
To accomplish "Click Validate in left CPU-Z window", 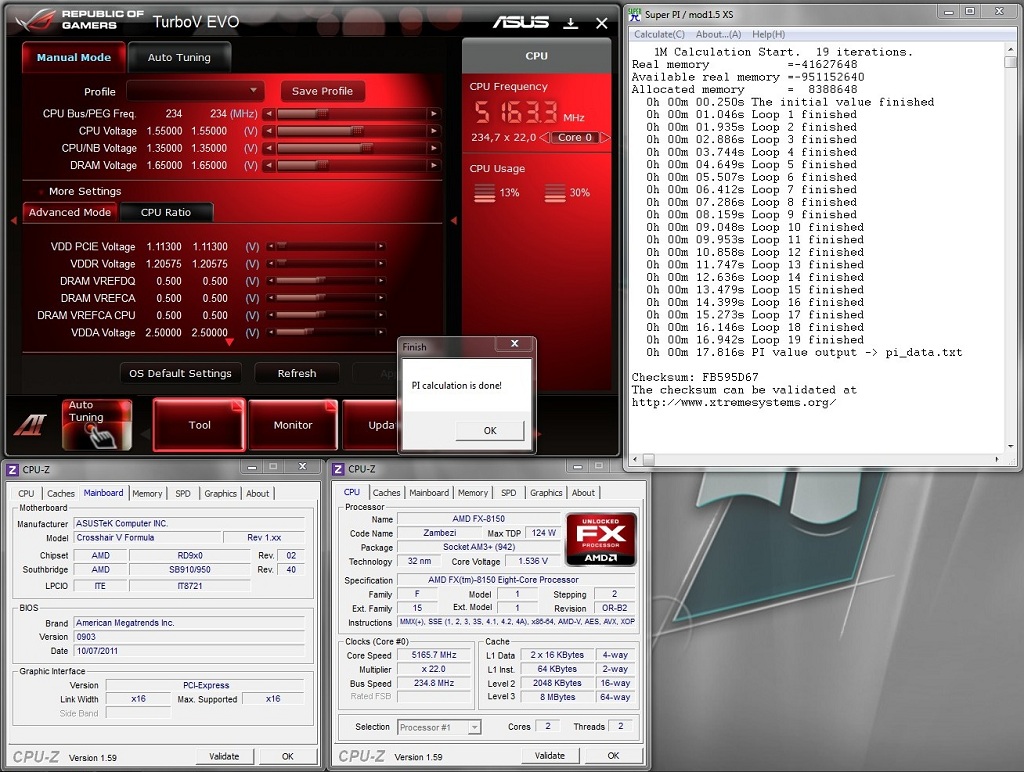I will [x=224, y=756].
